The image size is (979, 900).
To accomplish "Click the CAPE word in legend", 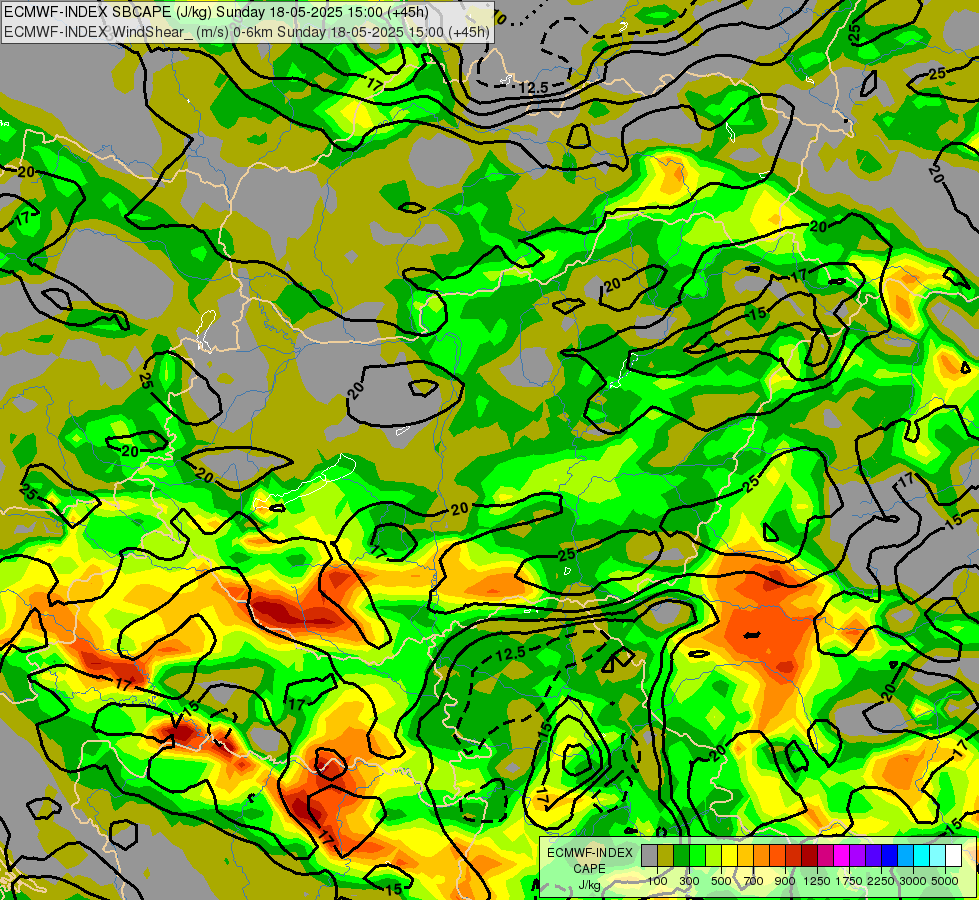I will tap(589, 868).
